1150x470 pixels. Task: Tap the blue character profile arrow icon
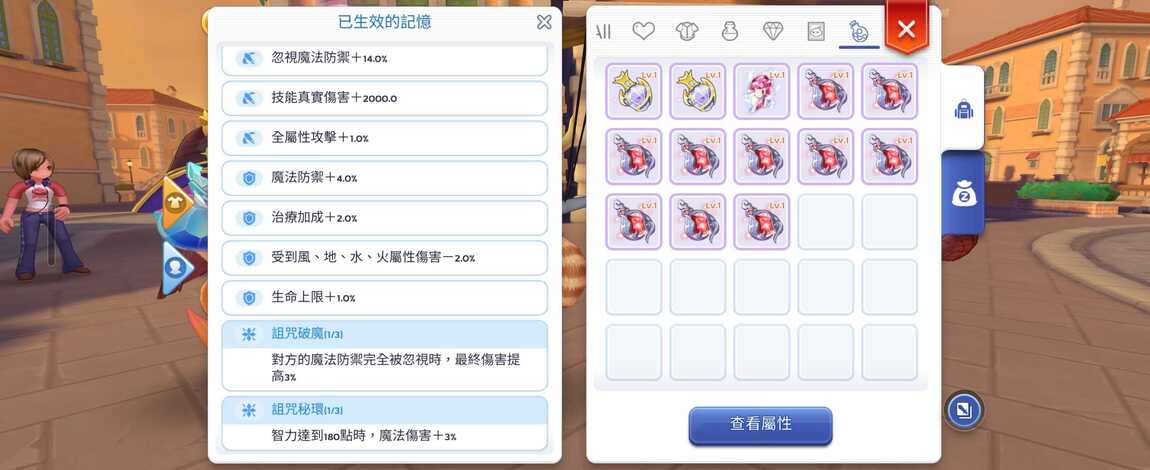(x=176, y=267)
